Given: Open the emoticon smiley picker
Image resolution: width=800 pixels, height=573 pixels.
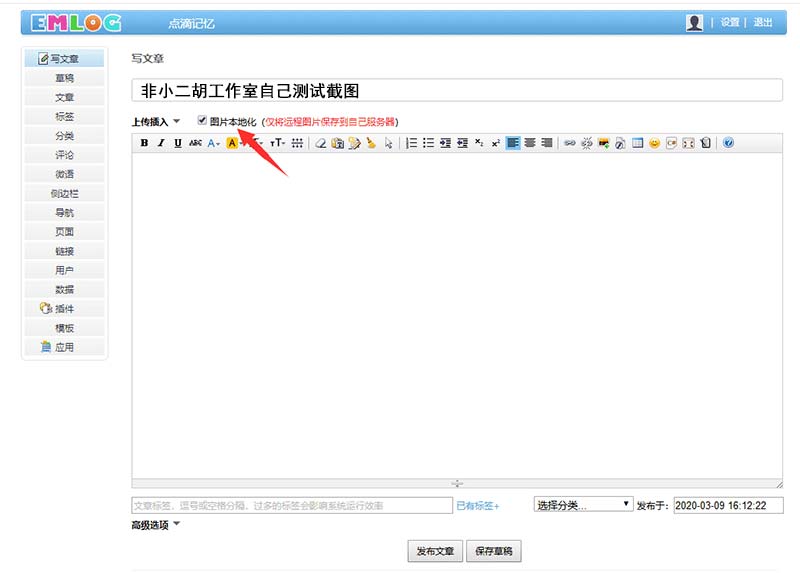Looking at the screenshot, I should click(x=654, y=143).
